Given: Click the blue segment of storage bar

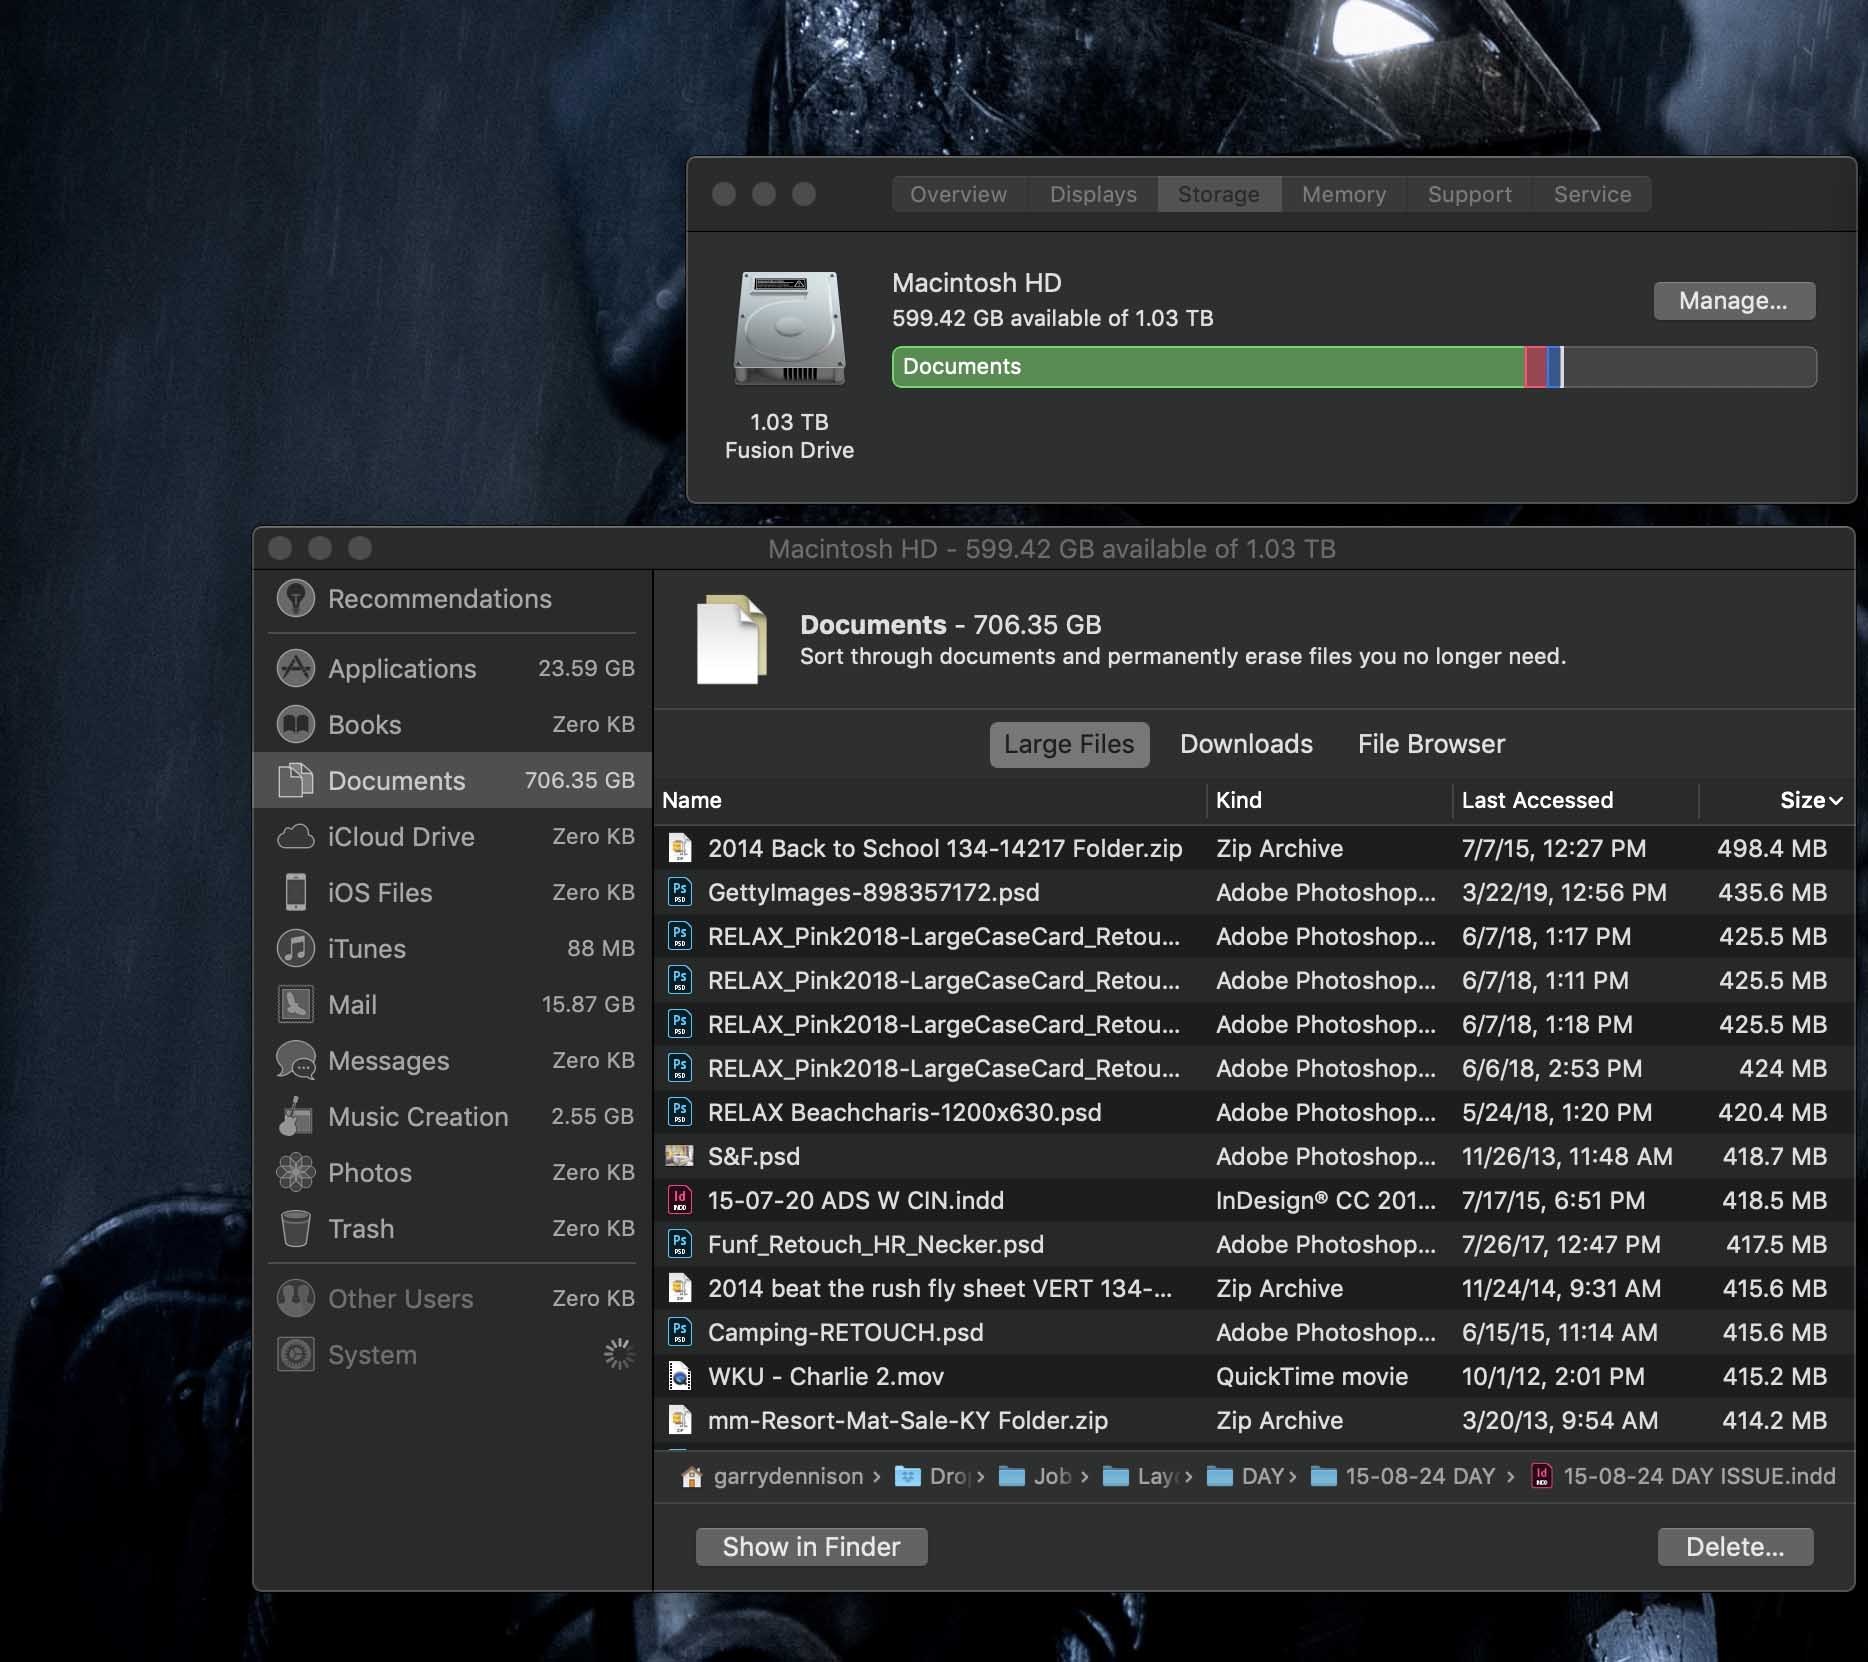Looking at the screenshot, I should (1552, 367).
